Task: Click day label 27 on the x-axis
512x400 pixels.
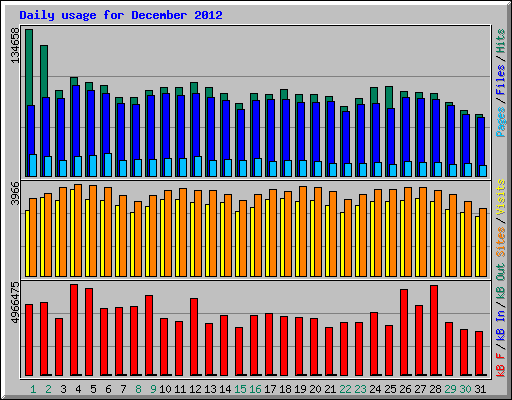Action: (x=420, y=389)
